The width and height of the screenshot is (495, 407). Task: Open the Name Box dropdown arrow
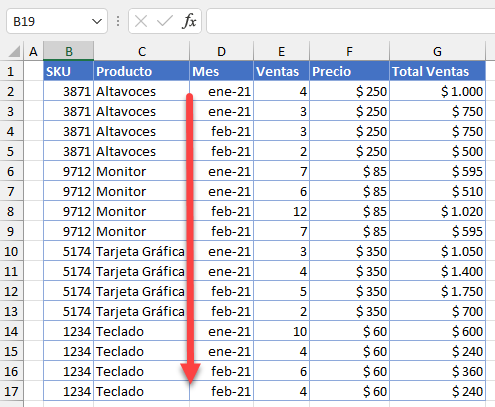pos(97,22)
